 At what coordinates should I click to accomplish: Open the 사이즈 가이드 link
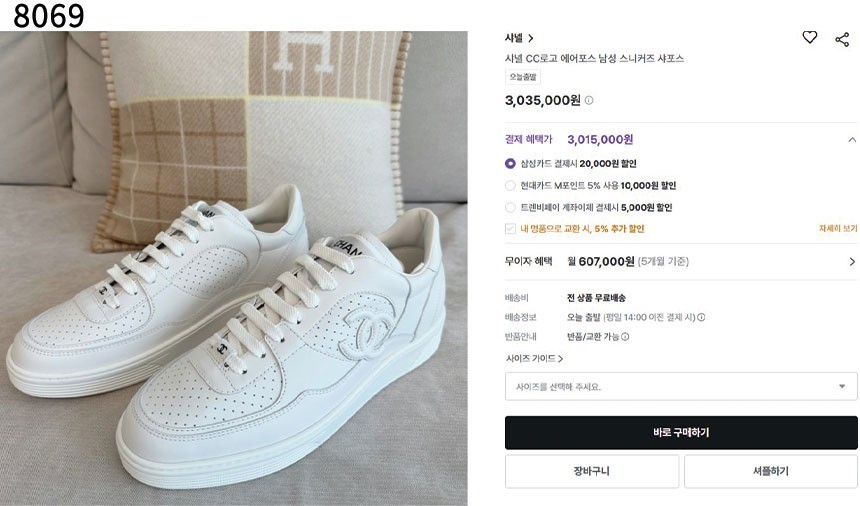(534, 358)
